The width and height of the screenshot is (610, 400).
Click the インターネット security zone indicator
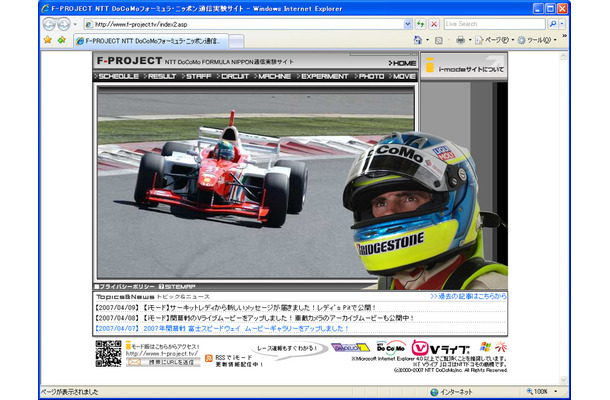(451, 392)
